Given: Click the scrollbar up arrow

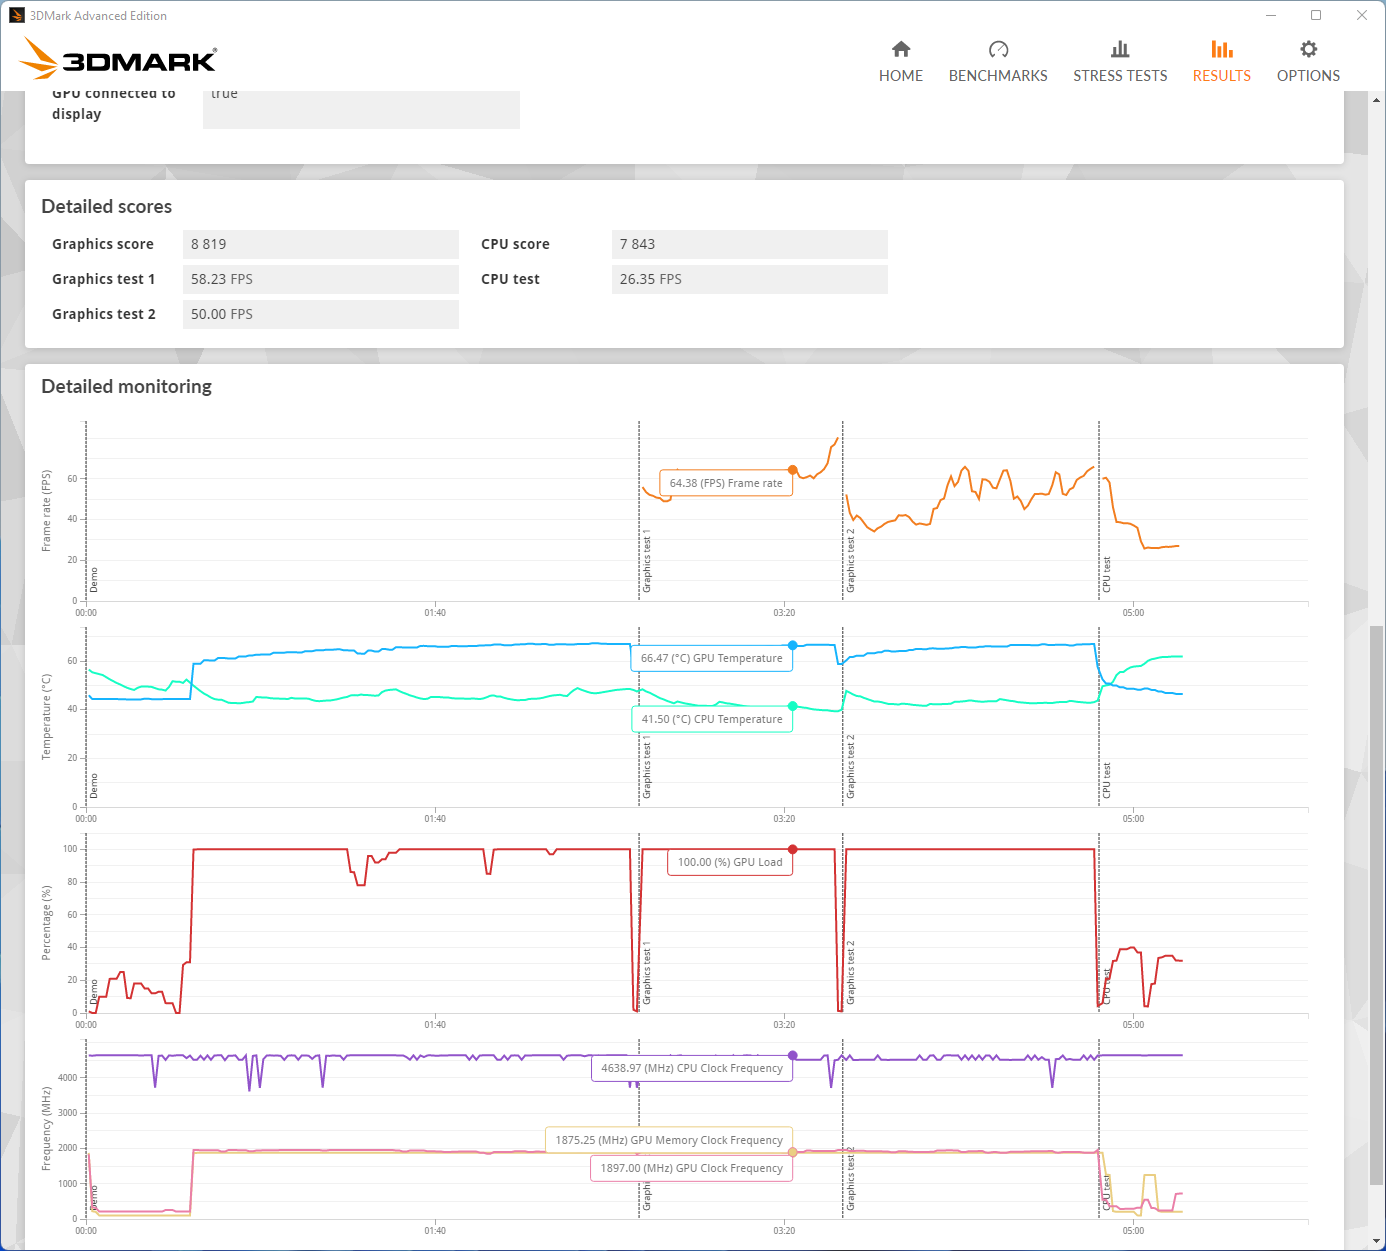Looking at the screenshot, I should (x=1377, y=100).
